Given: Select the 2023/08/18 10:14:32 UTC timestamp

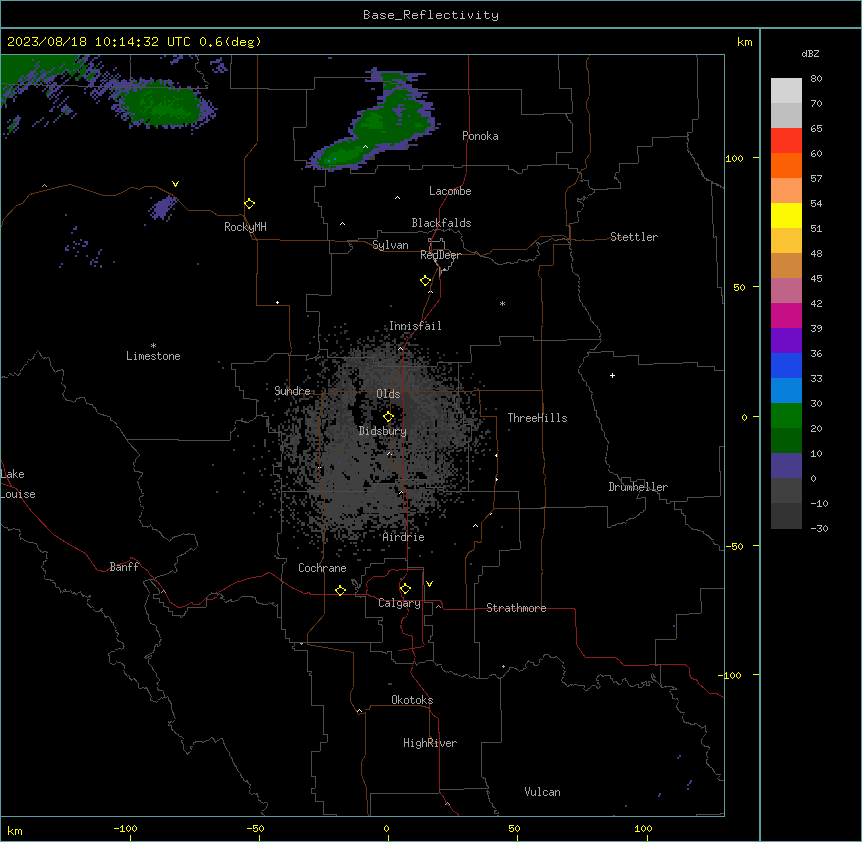Looking at the screenshot, I should coord(99,42).
